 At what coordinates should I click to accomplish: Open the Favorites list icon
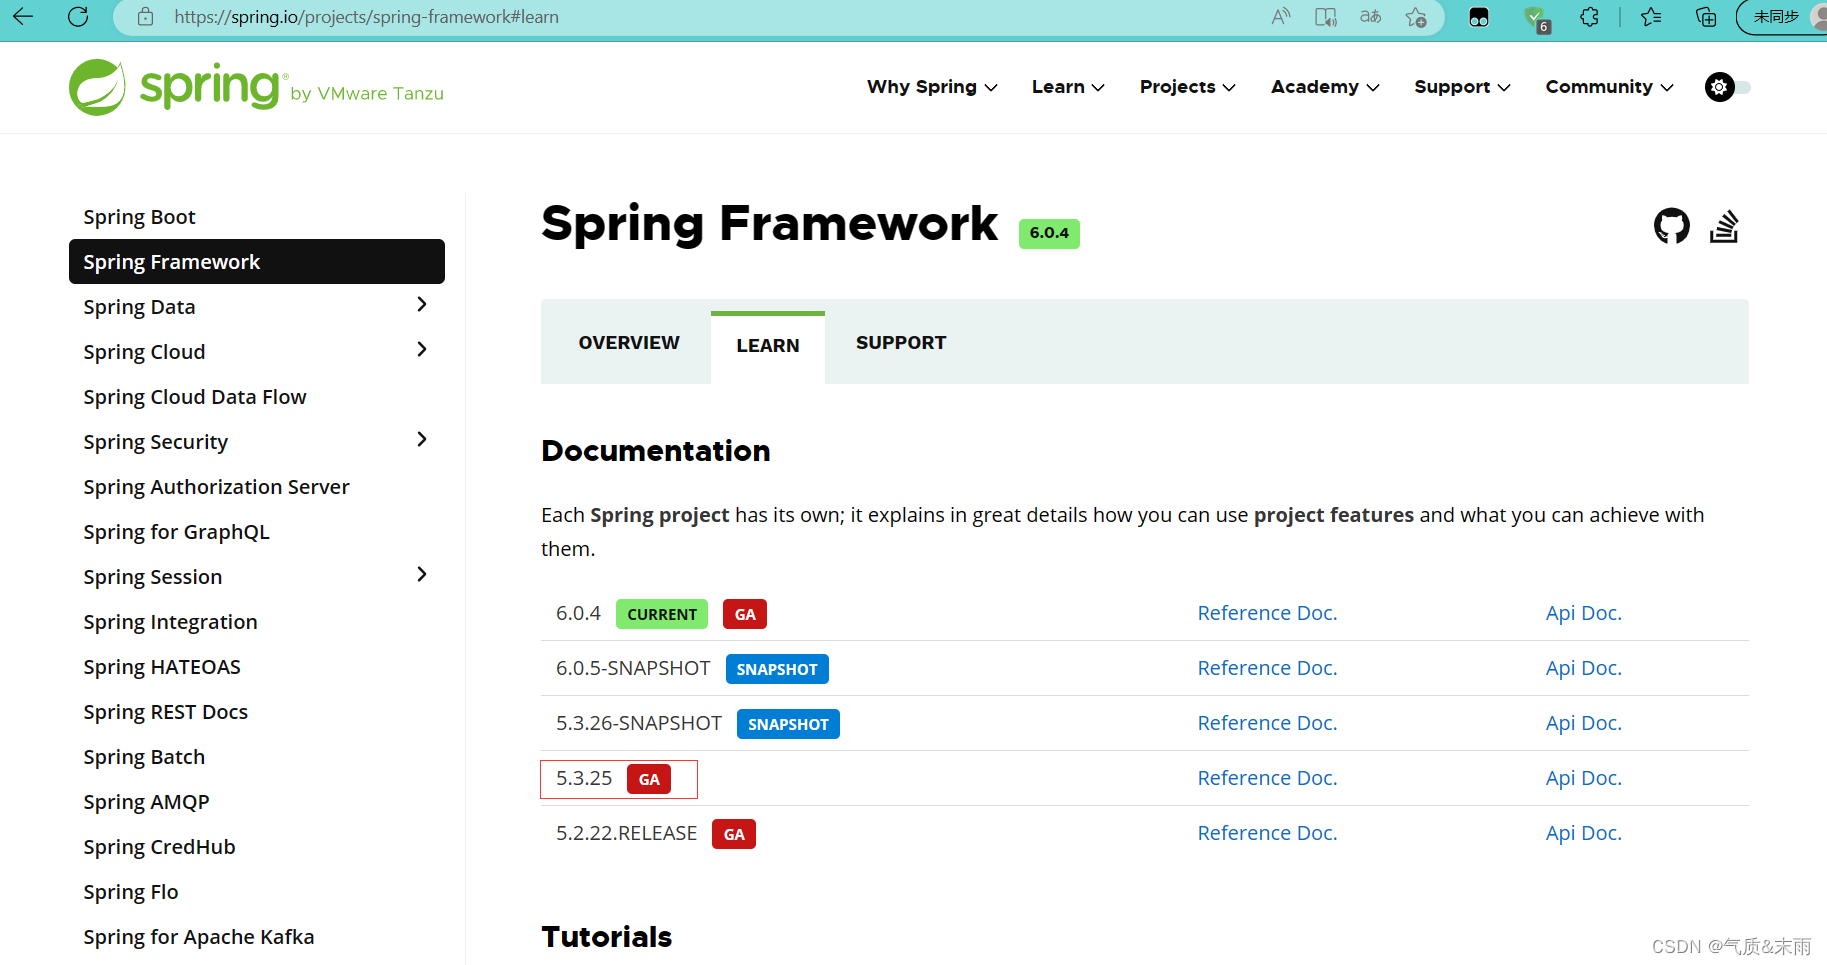point(1651,17)
